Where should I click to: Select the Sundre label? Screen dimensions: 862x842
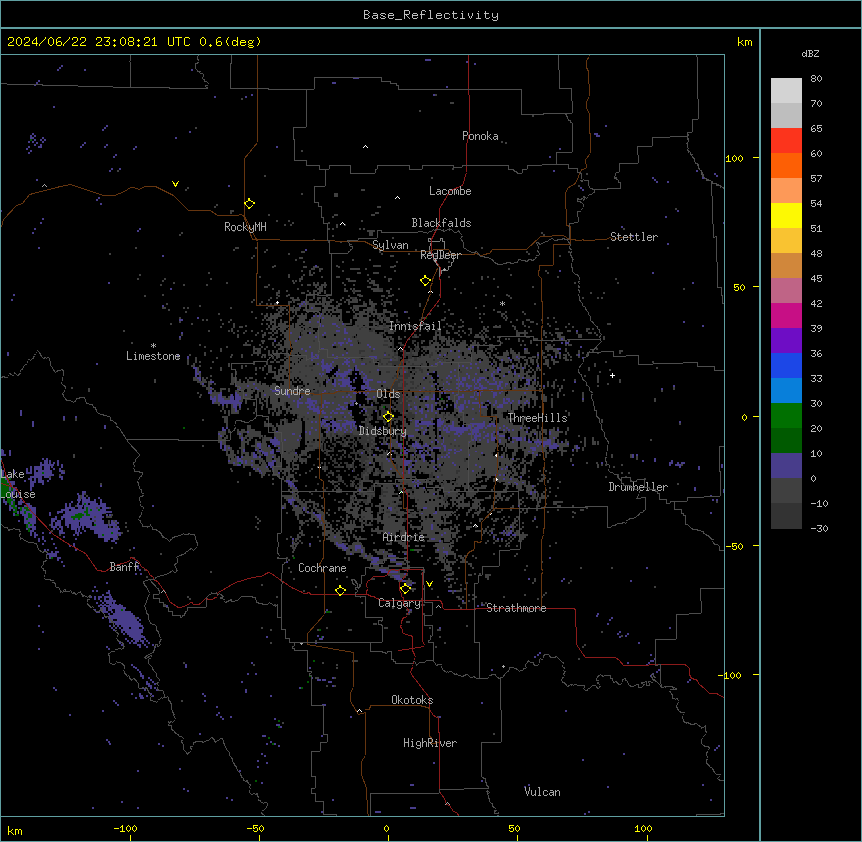tap(292, 391)
